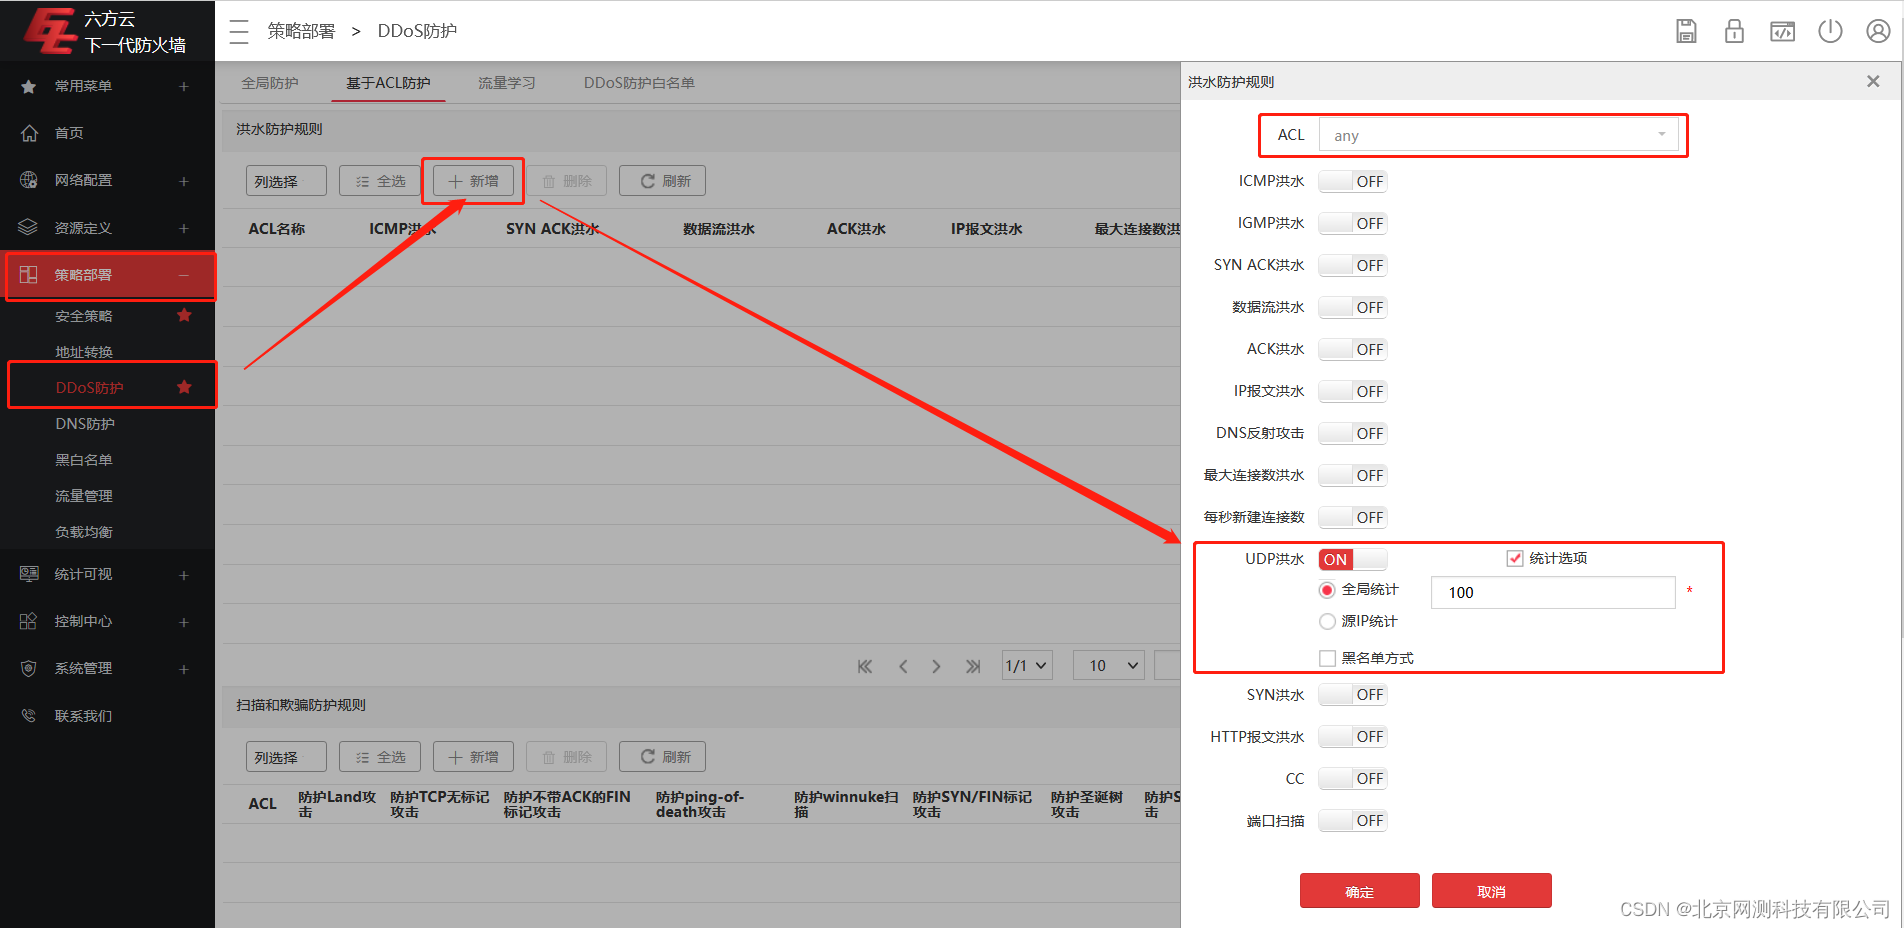Expand the 系统管理 plus expander

[x=184, y=668]
